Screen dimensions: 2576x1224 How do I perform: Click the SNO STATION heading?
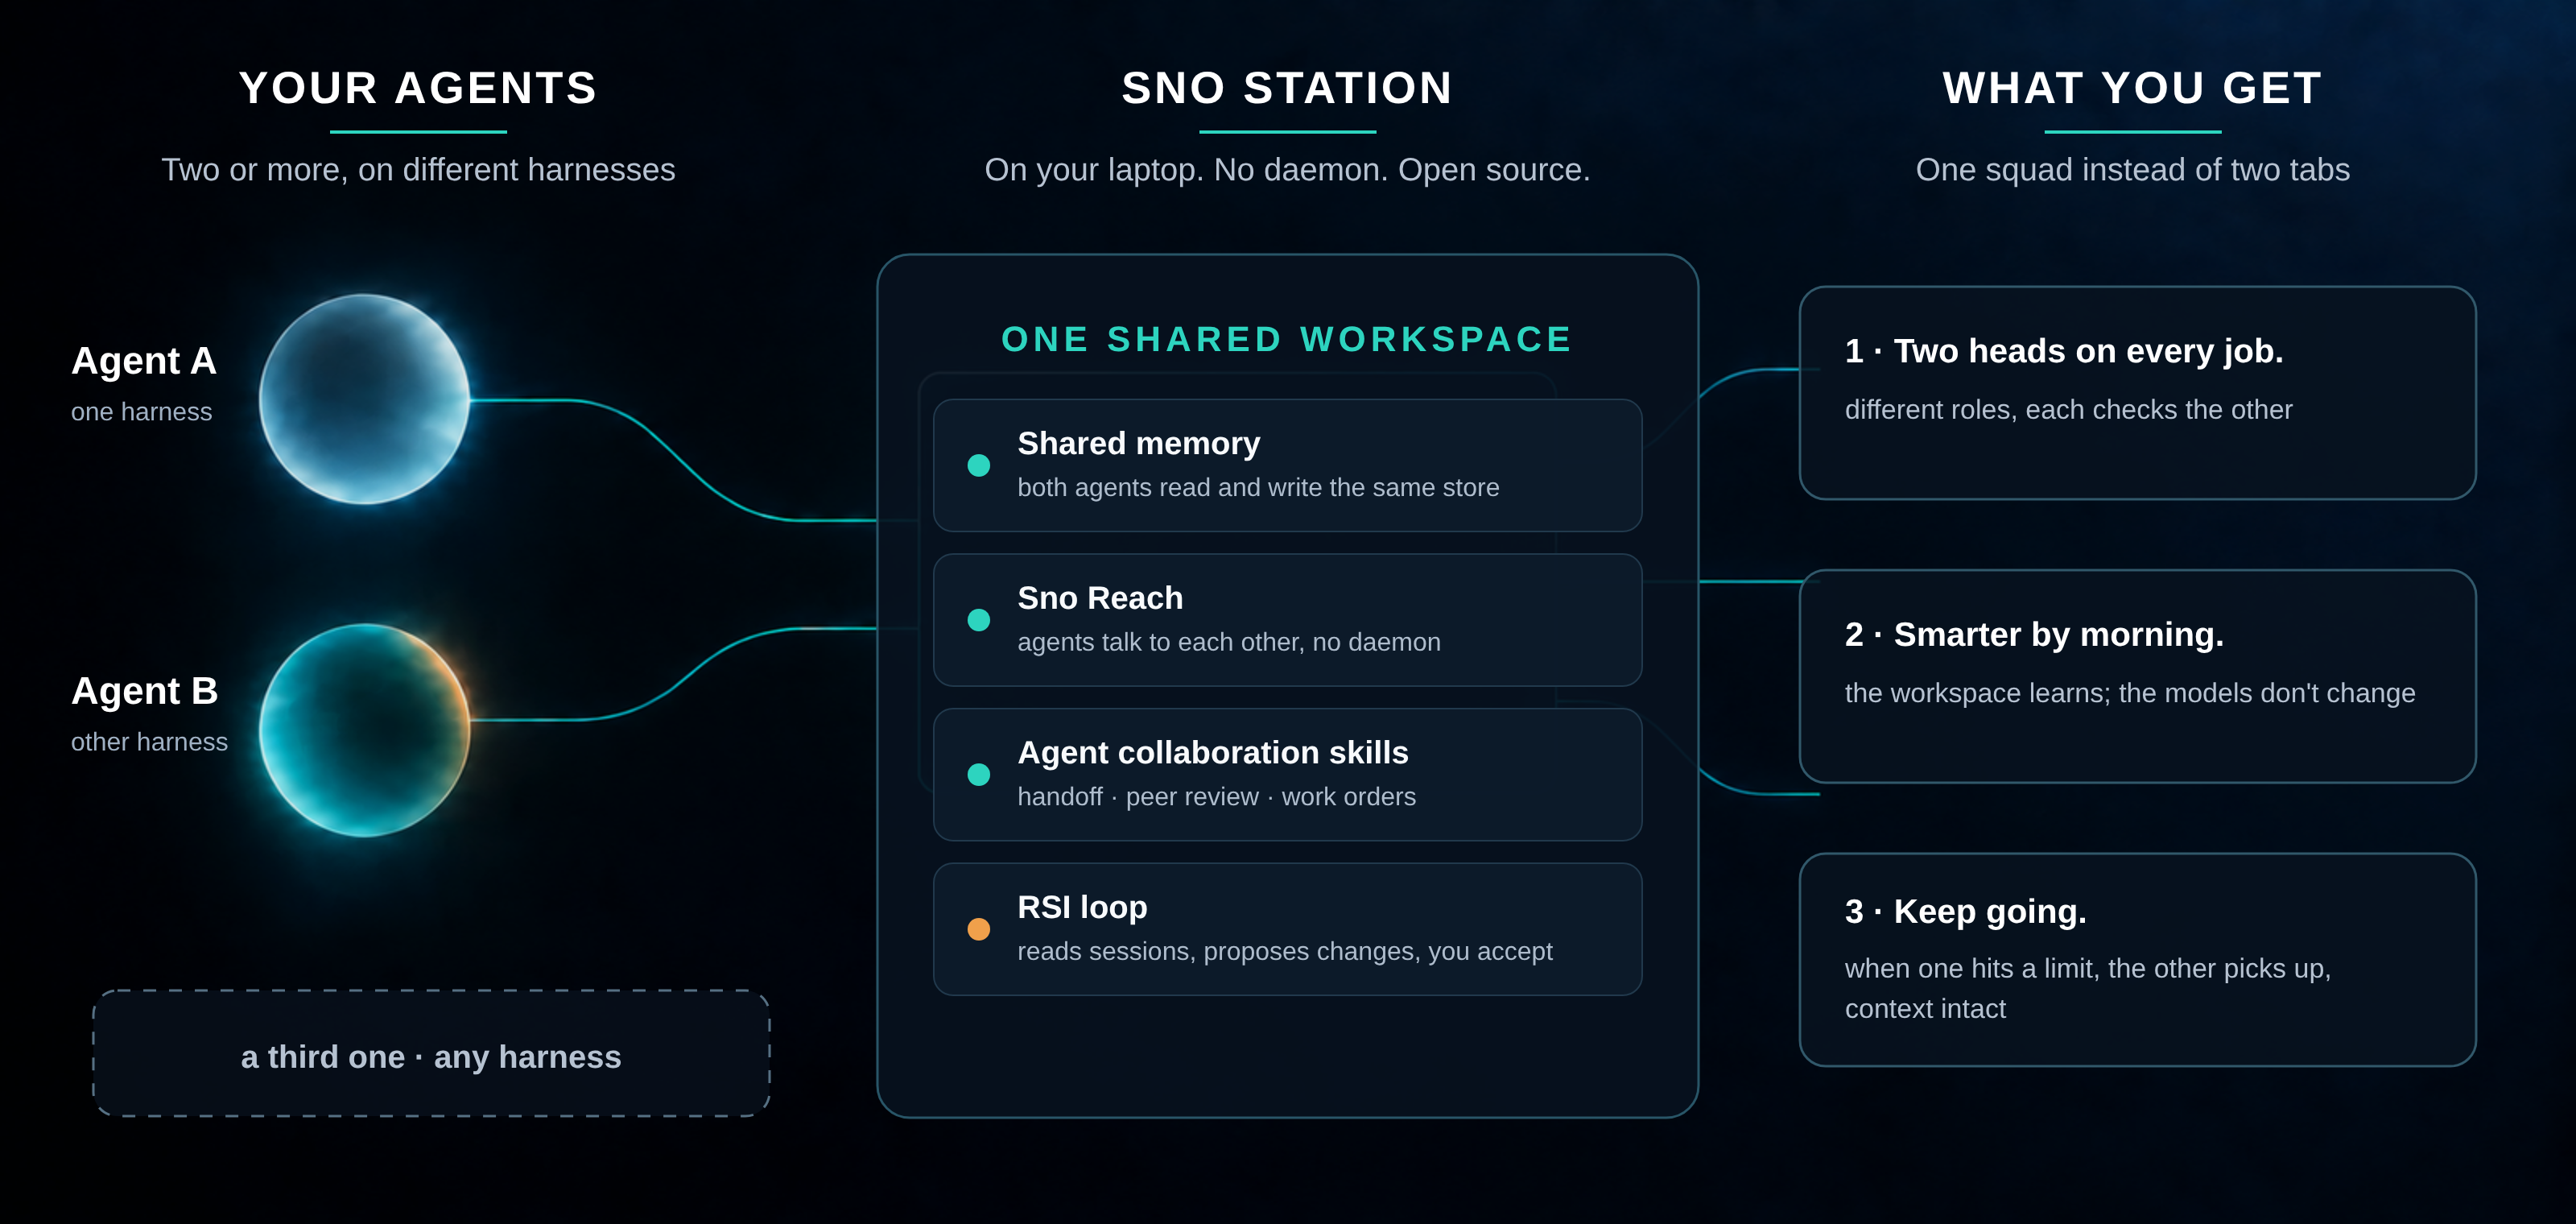tap(1287, 88)
